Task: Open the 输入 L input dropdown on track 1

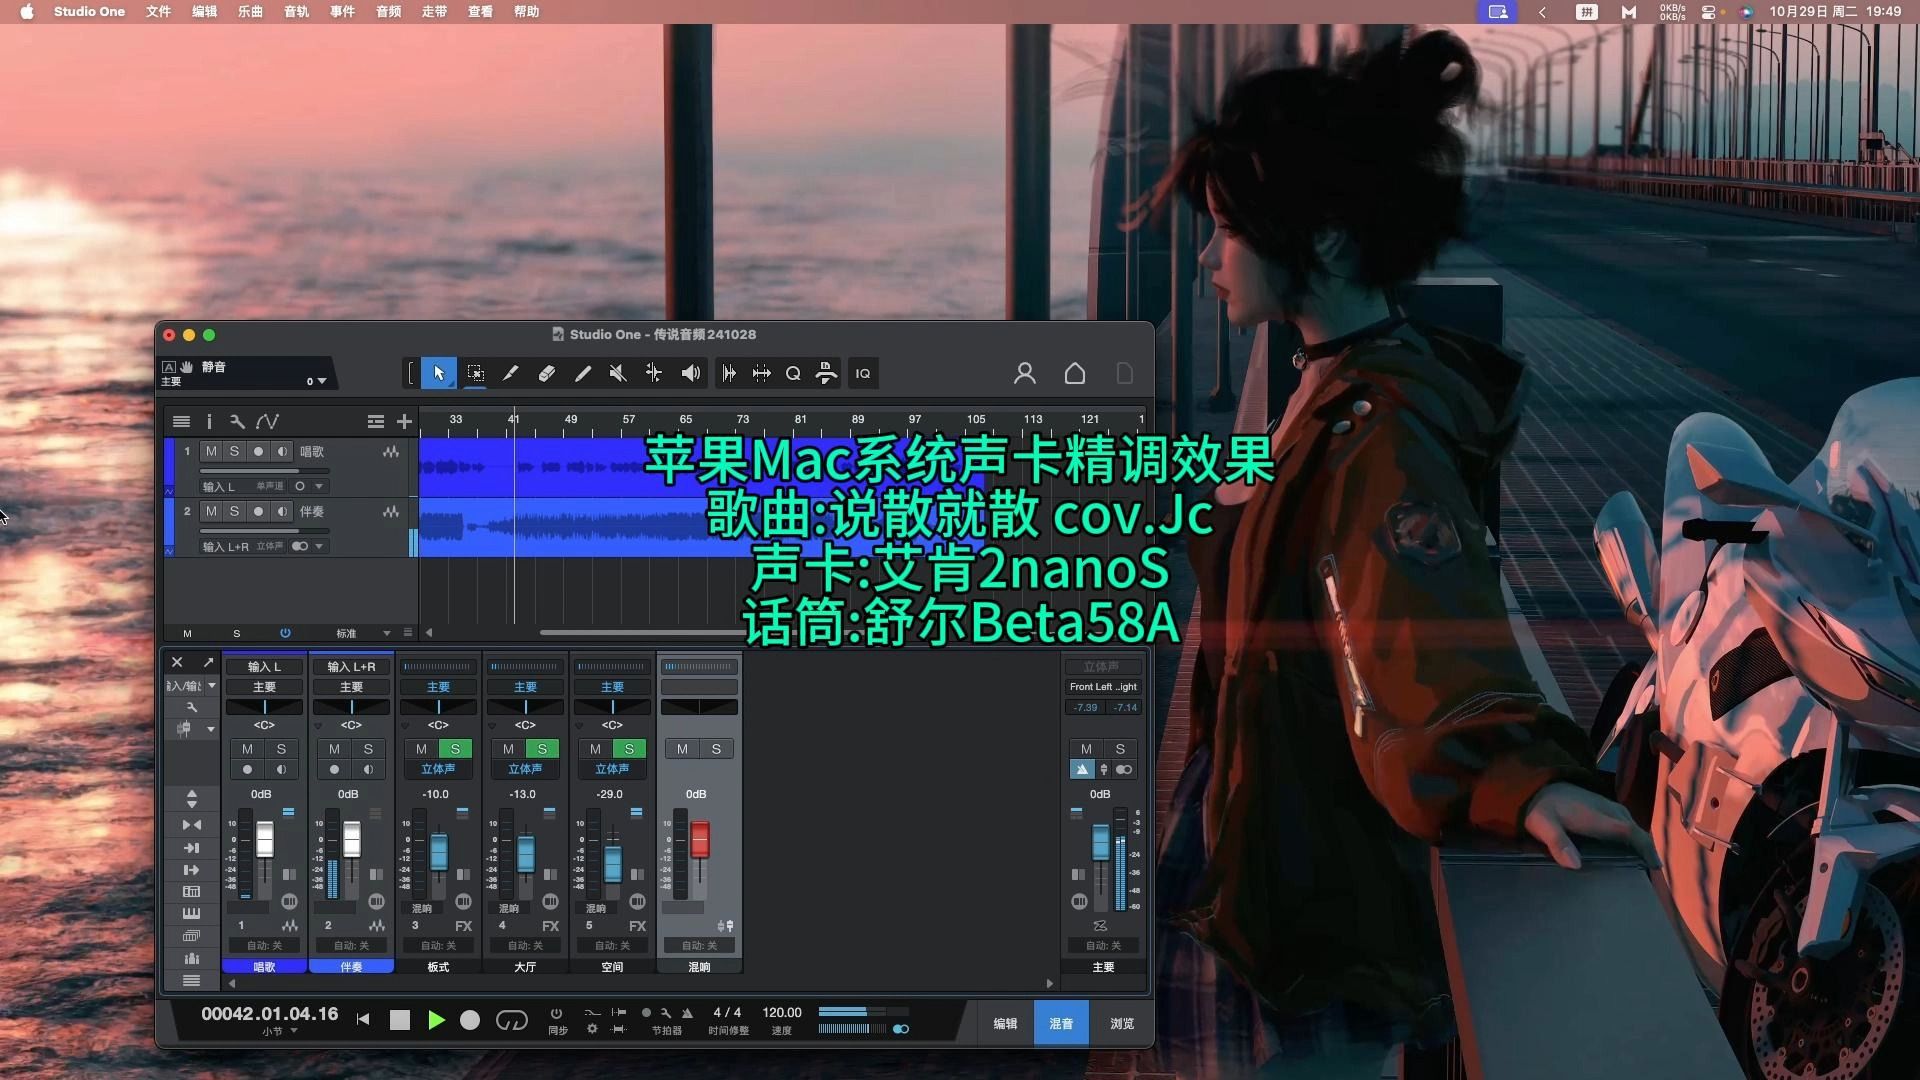Action: (319, 486)
